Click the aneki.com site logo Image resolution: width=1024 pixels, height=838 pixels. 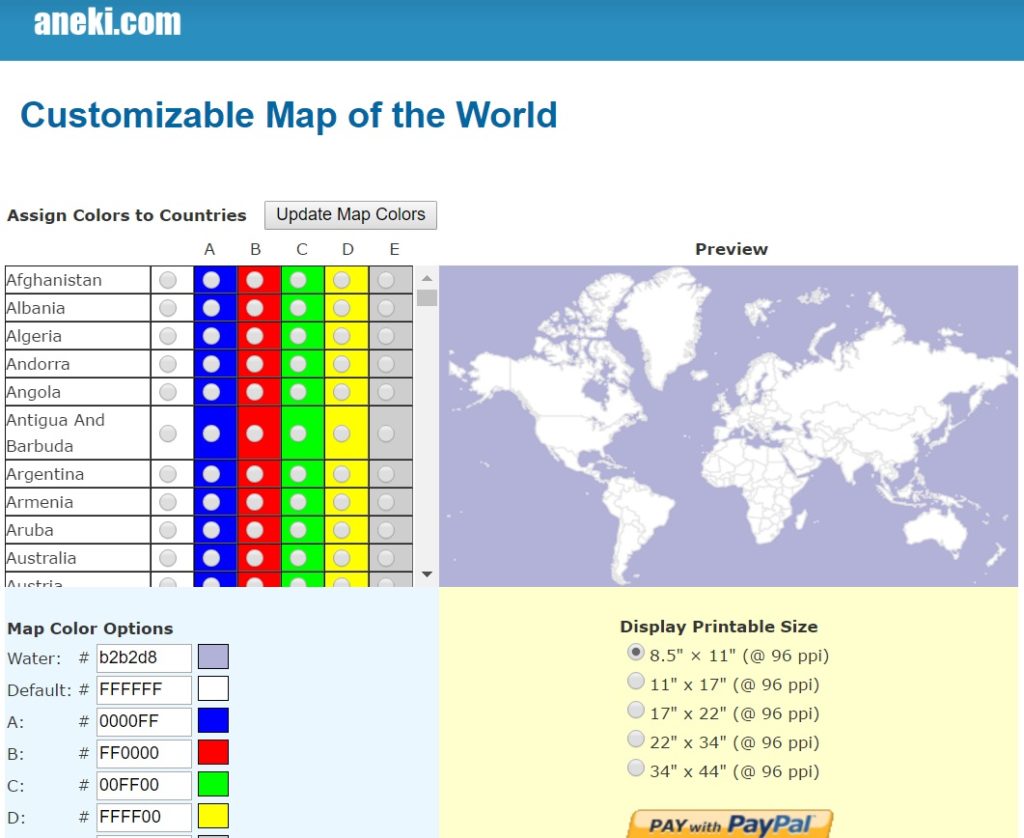pos(107,22)
